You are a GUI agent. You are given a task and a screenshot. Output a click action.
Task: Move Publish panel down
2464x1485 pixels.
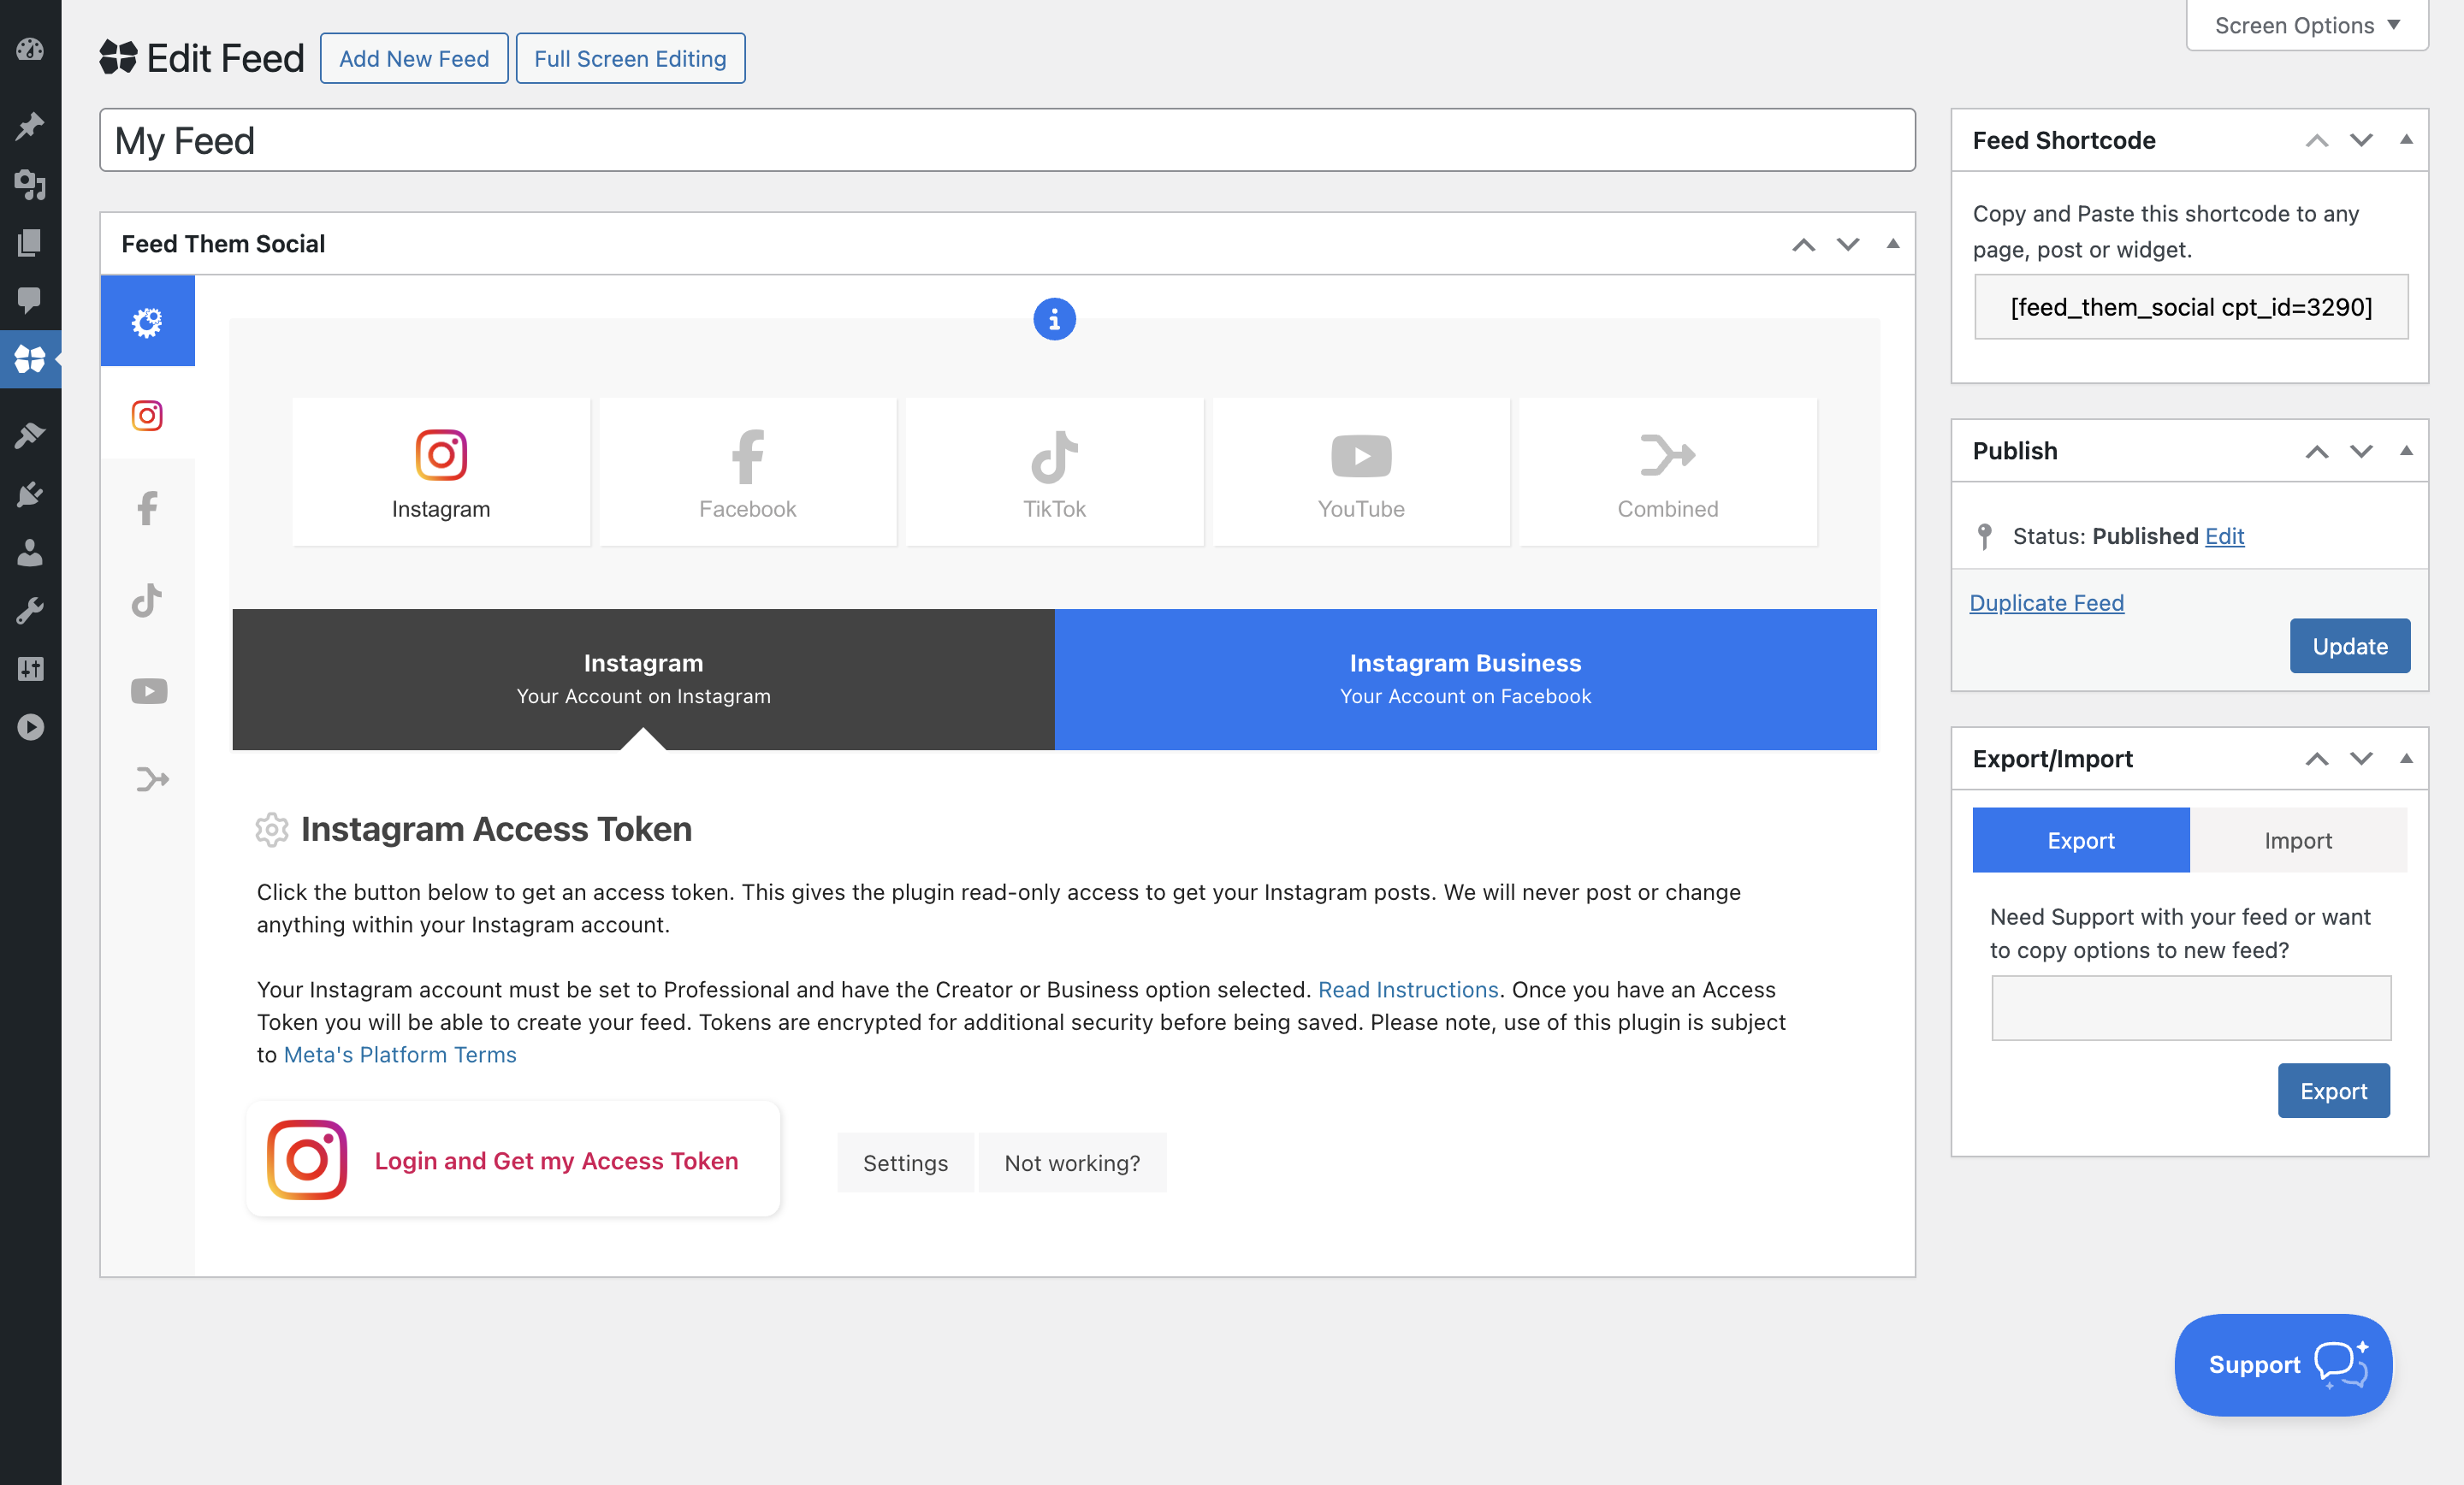2361,451
